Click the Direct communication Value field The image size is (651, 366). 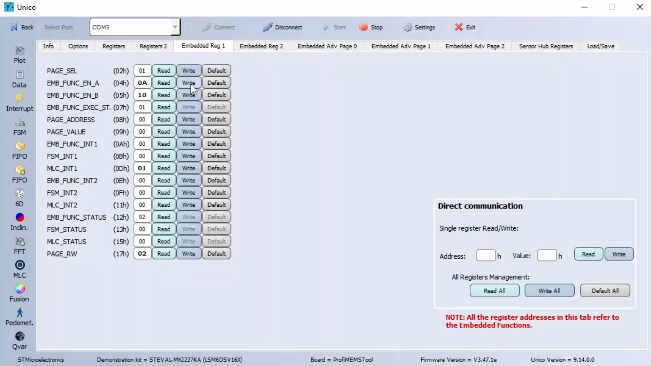[547, 255]
